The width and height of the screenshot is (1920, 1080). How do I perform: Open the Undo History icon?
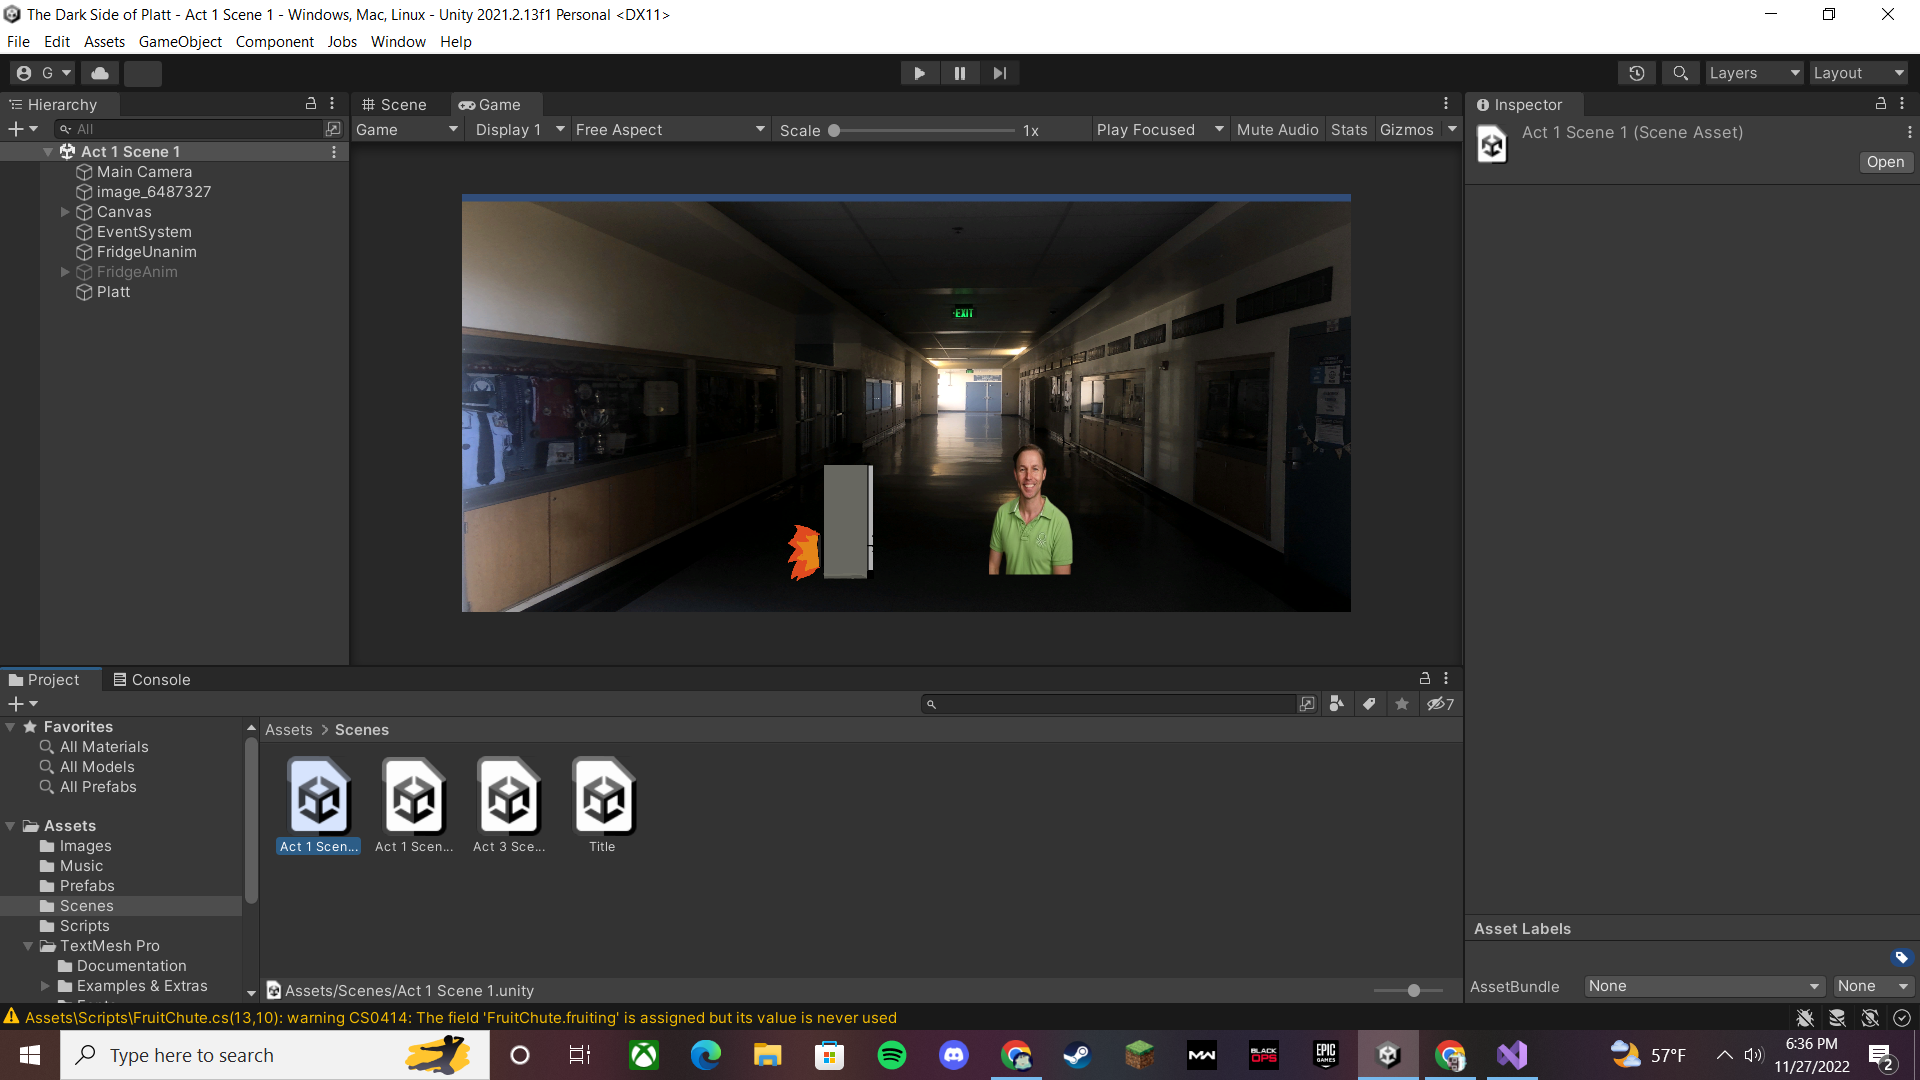(1636, 73)
